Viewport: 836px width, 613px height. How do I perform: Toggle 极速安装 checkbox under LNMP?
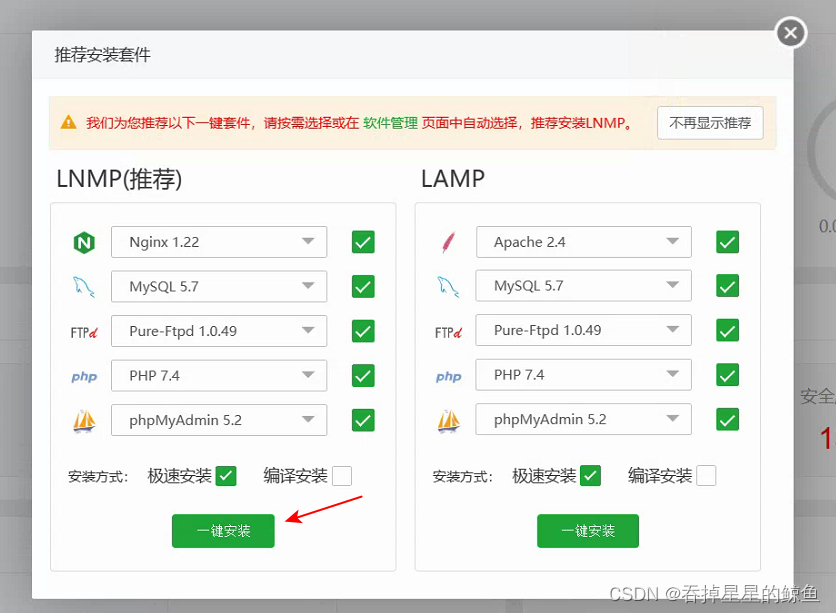pos(226,475)
